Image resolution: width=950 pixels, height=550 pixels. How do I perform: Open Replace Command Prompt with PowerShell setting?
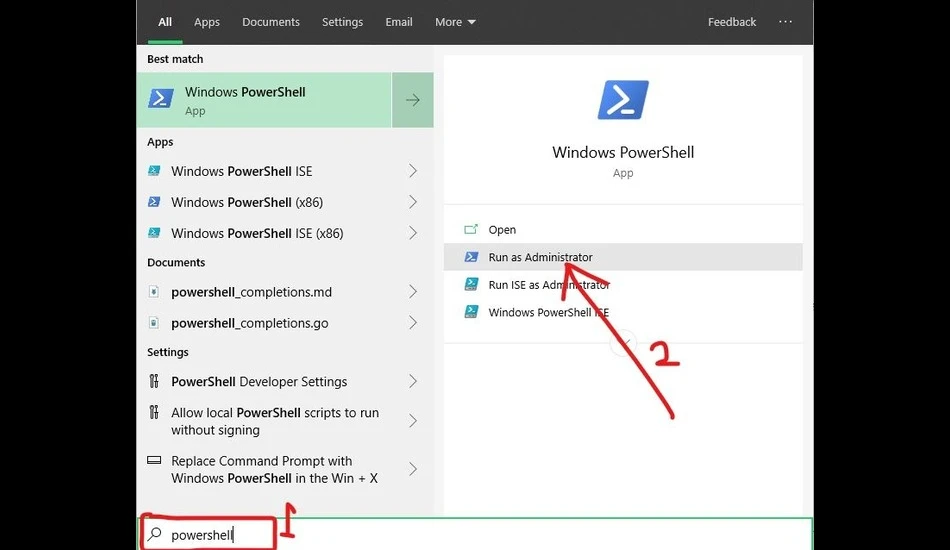tap(285, 469)
